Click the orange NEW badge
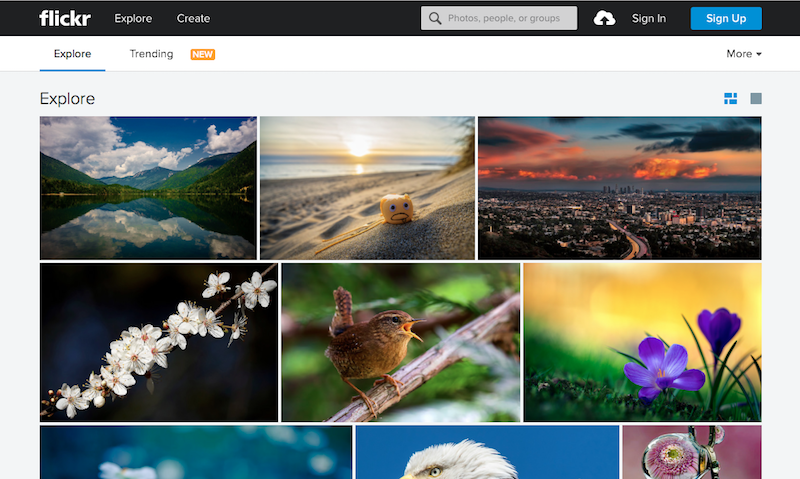The height and width of the screenshot is (479, 800). click(x=203, y=54)
